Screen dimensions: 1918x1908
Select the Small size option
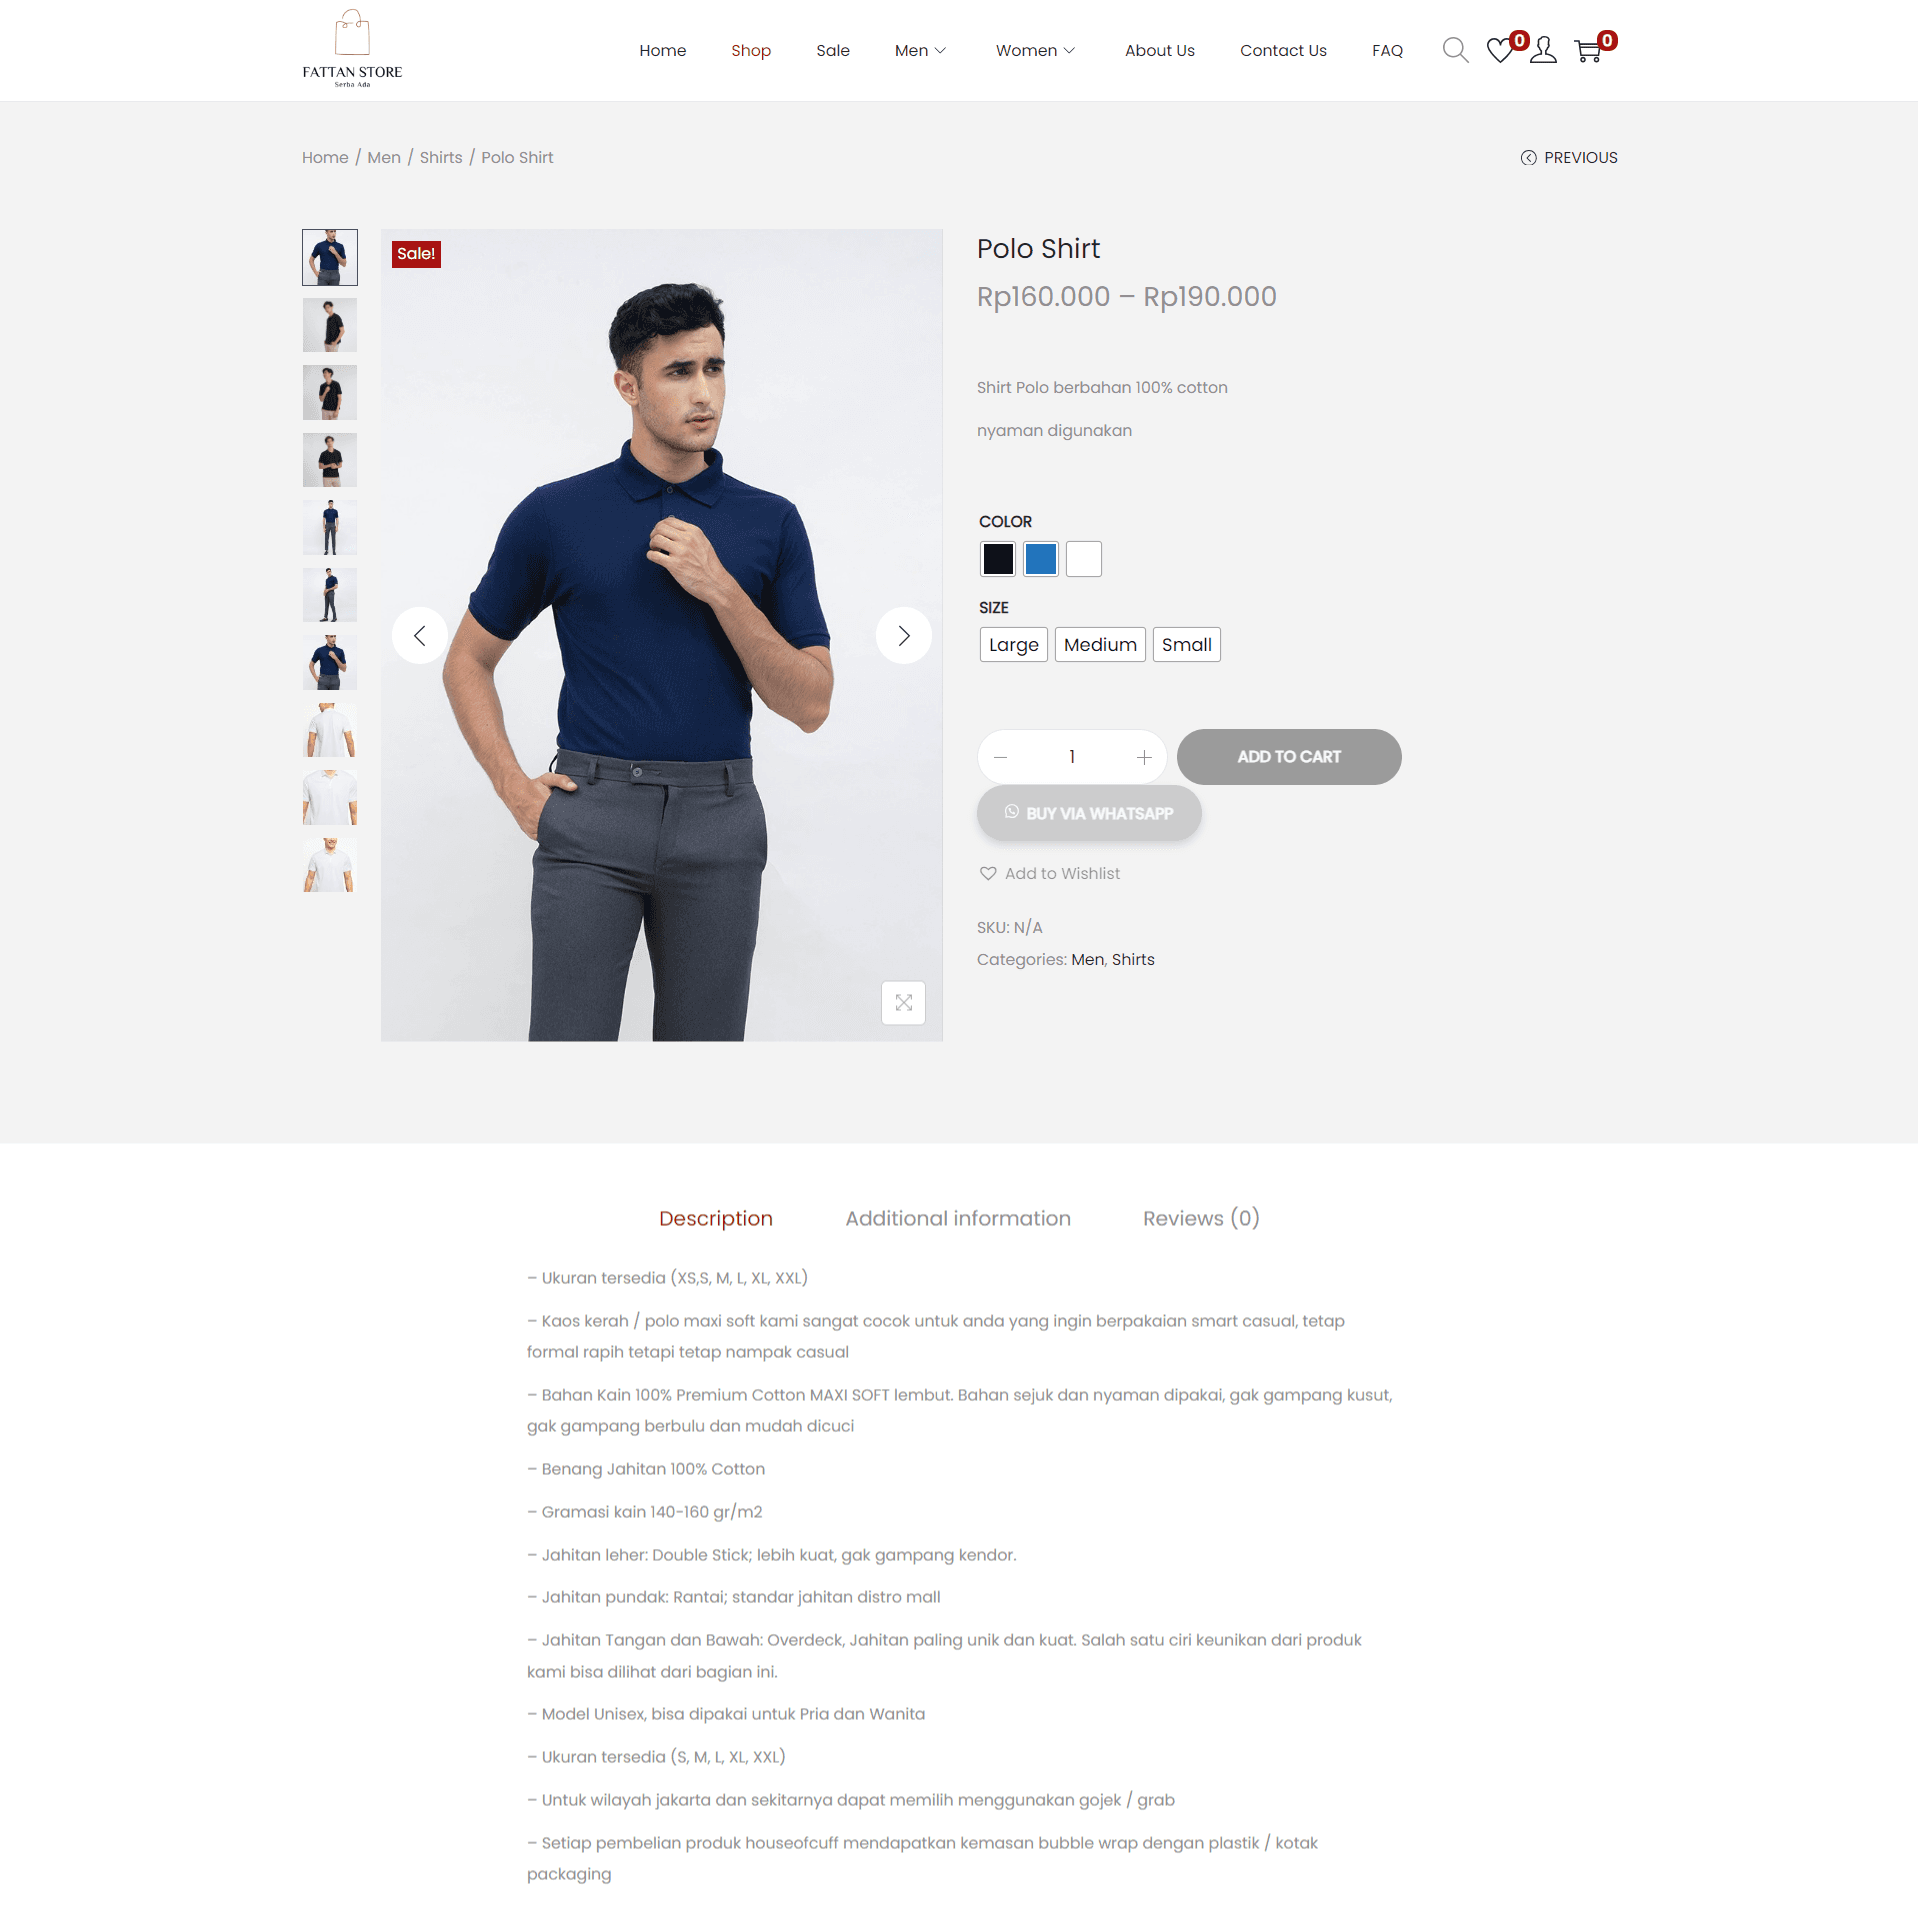[x=1186, y=645]
